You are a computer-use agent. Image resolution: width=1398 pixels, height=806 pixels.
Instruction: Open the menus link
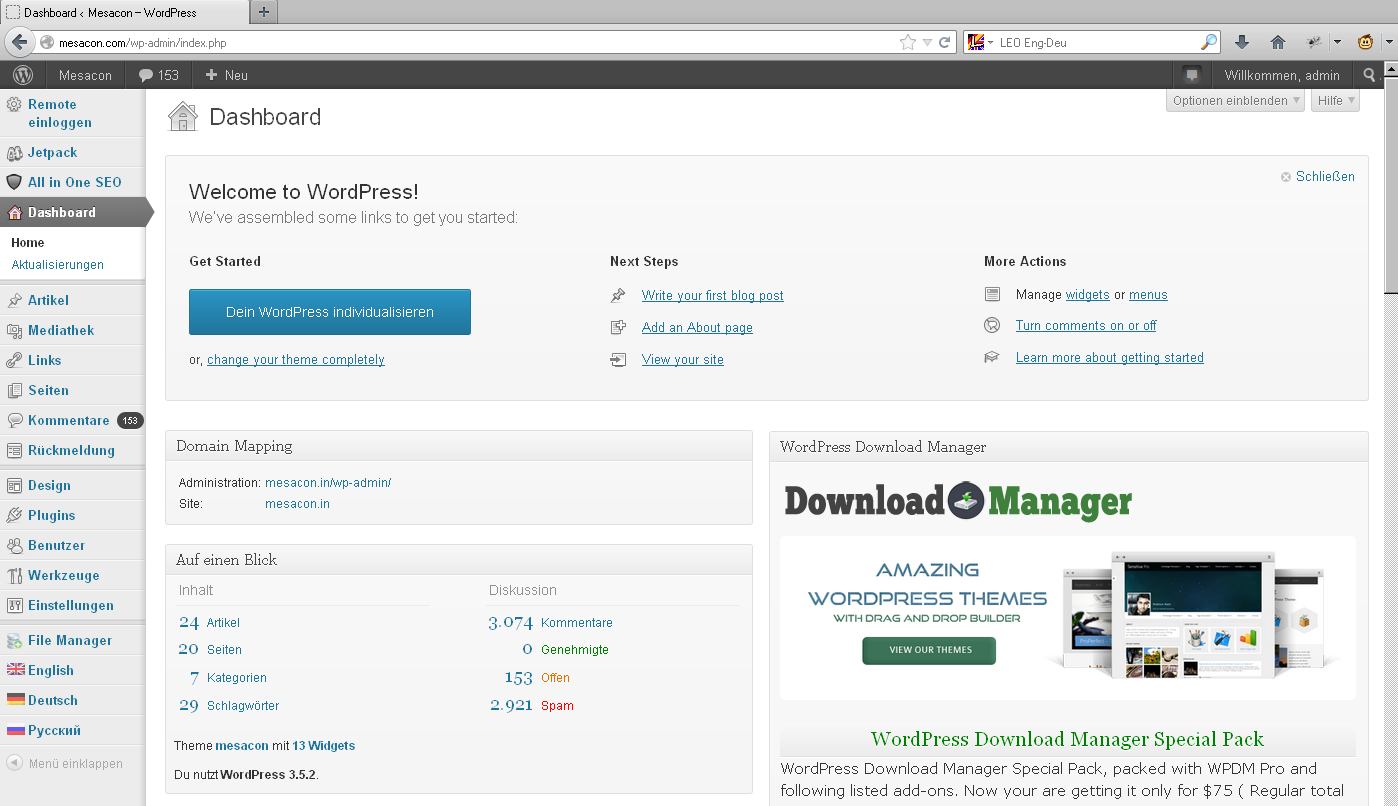pyautogui.click(x=1148, y=295)
